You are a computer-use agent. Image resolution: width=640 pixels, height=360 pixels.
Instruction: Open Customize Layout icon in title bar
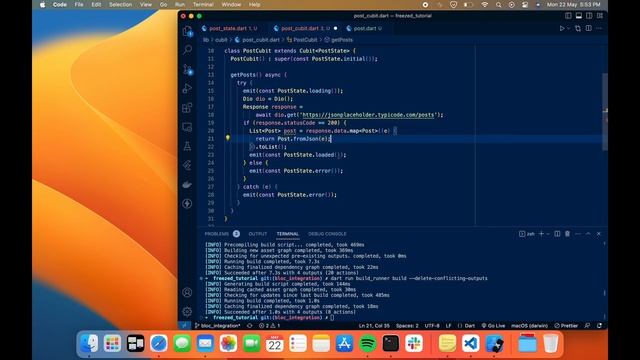[x=600, y=16]
